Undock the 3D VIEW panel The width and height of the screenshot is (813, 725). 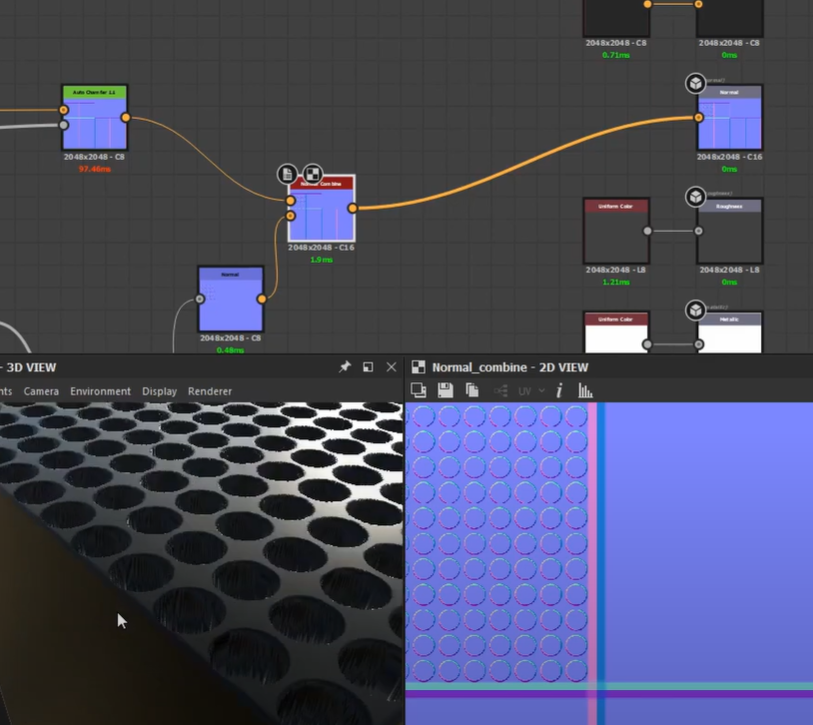[x=368, y=367]
